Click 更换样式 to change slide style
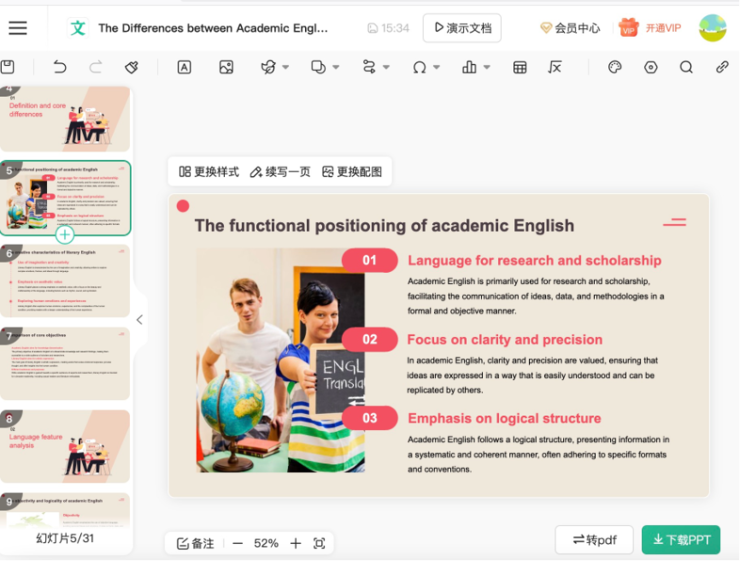740x561 pixels. click(x=209, y=172)
